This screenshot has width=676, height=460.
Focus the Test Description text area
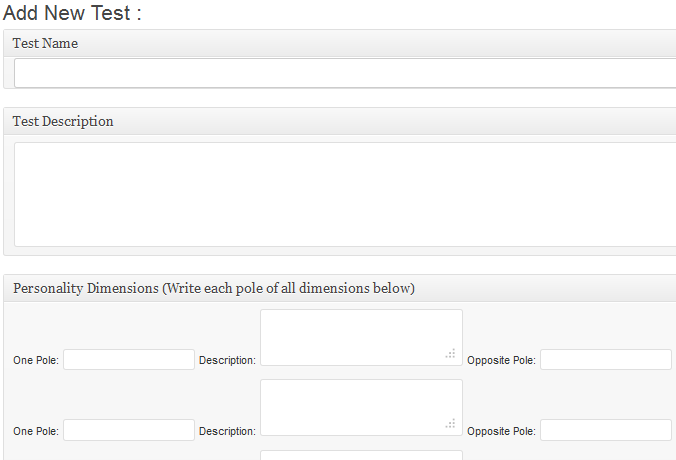pos(345,194)
